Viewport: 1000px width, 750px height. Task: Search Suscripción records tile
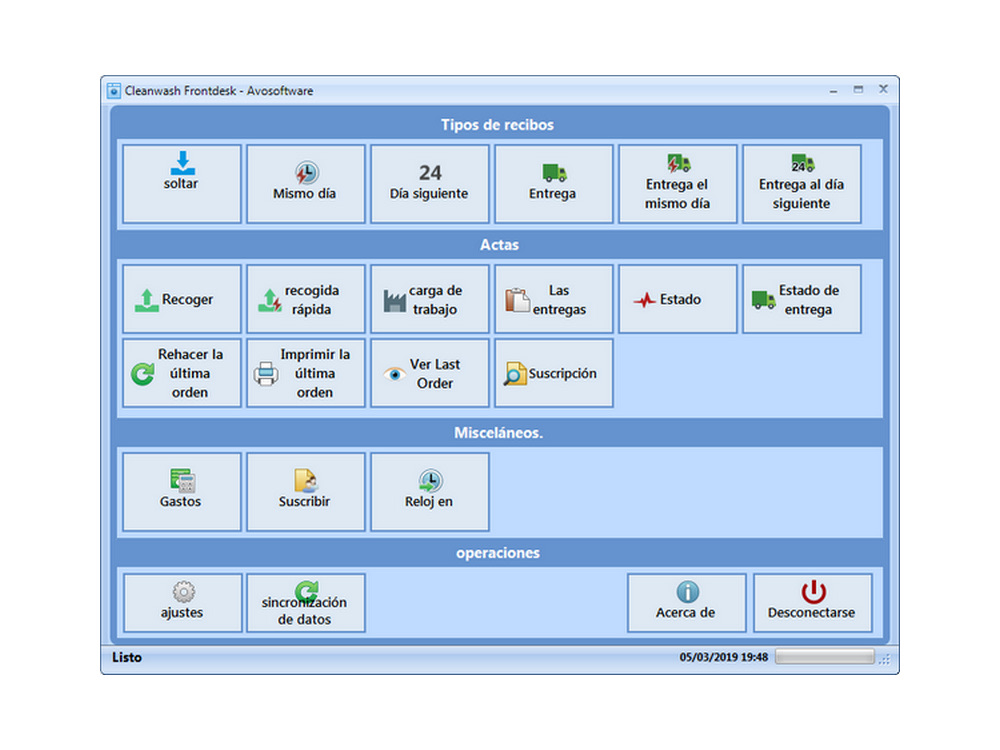click(554, 373)
